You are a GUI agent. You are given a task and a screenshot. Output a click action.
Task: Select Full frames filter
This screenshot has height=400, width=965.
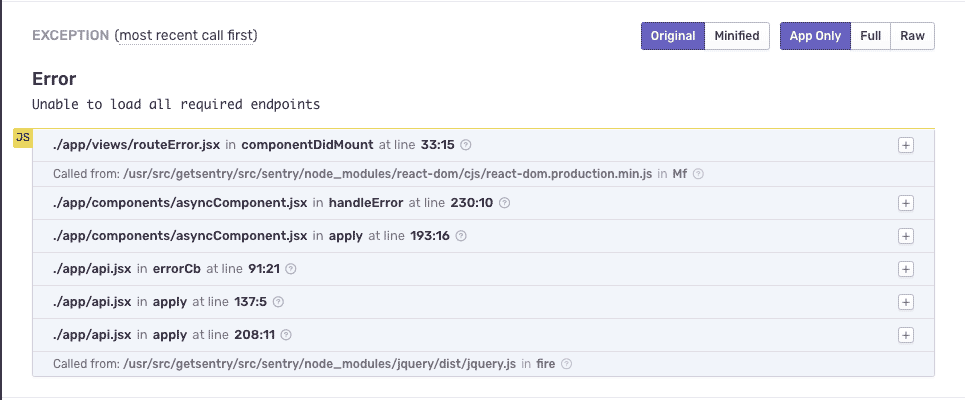pos(870,36)
